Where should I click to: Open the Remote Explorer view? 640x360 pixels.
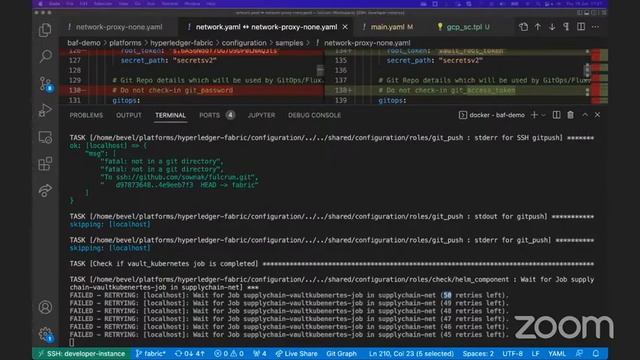tap(45, 138)
